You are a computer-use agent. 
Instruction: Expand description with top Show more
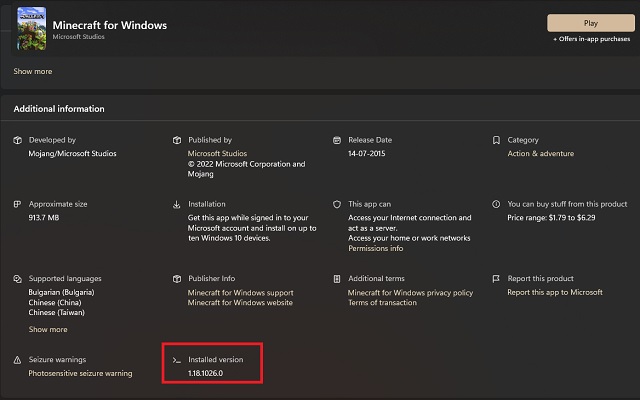coord(33,71)
